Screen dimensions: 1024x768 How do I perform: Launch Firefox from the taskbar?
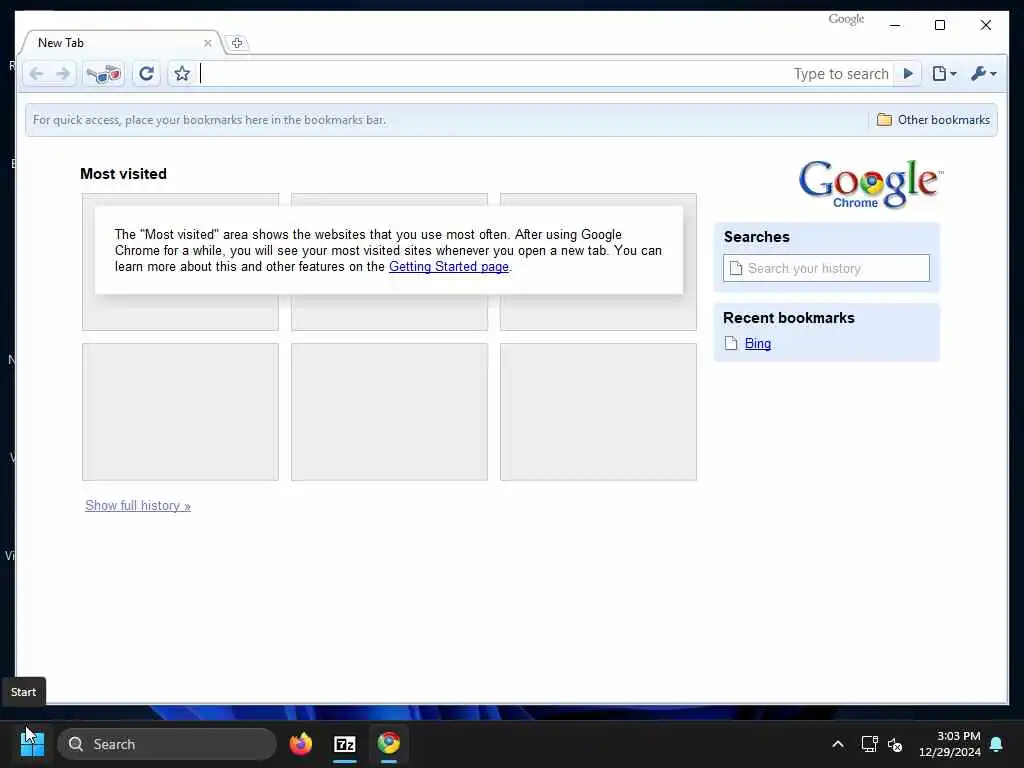[300, 744]
